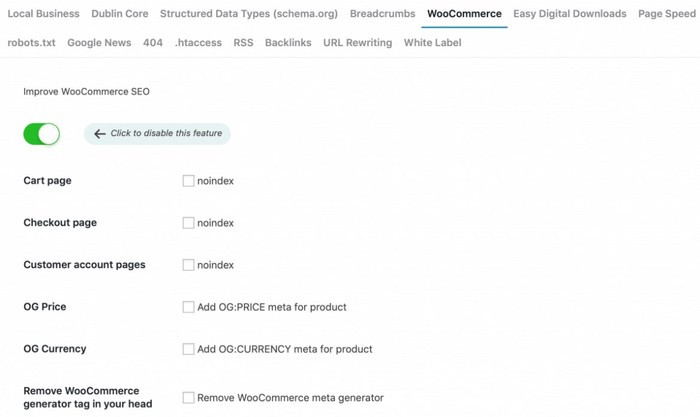Image resolution: width=700 pixels, height=417 pixels.
Task: Open the Google News tab
Action: pos(99,43)
